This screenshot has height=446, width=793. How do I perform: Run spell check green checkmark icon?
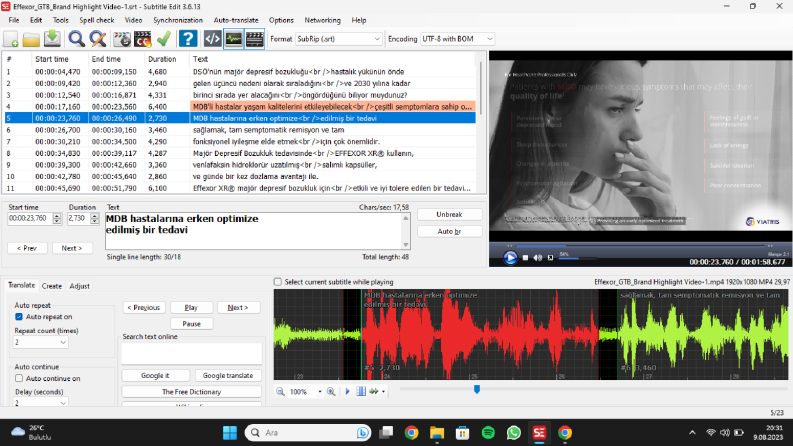click(x=163, y=39)
